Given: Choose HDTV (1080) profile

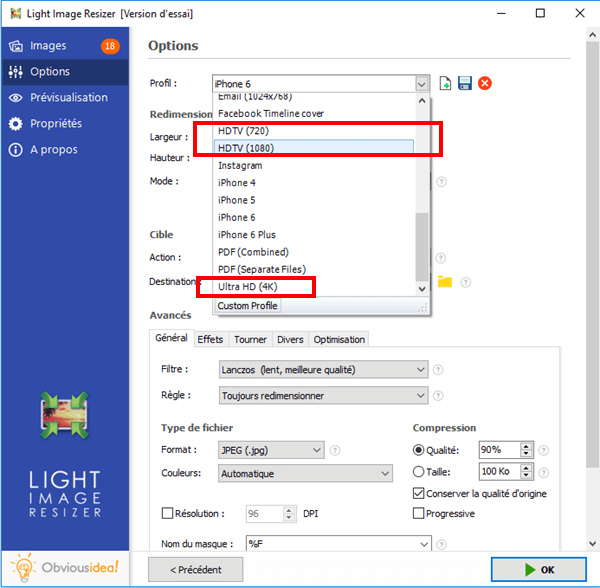Looking at the screenshot, I should (x=314, y=148).
